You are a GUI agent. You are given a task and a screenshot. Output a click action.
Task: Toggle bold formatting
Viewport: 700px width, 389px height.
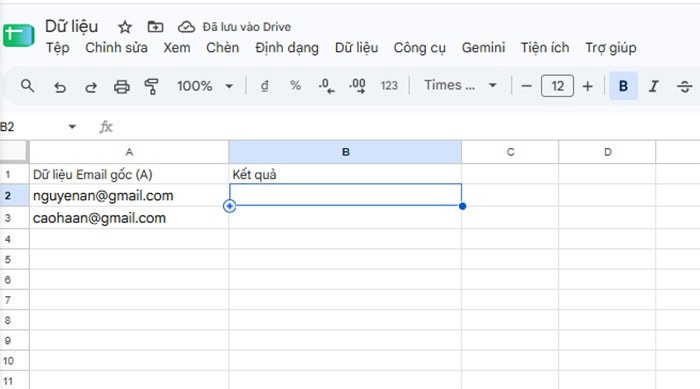623,86
